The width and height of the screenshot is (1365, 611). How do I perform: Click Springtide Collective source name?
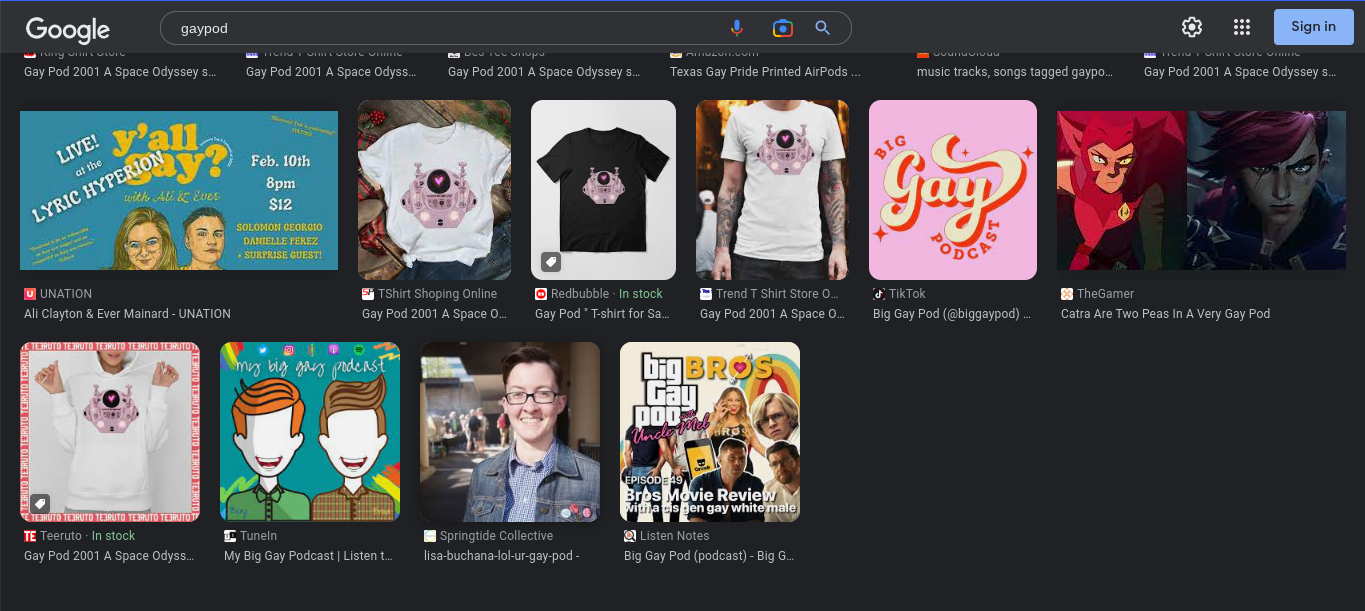click(x=496, y=536)
